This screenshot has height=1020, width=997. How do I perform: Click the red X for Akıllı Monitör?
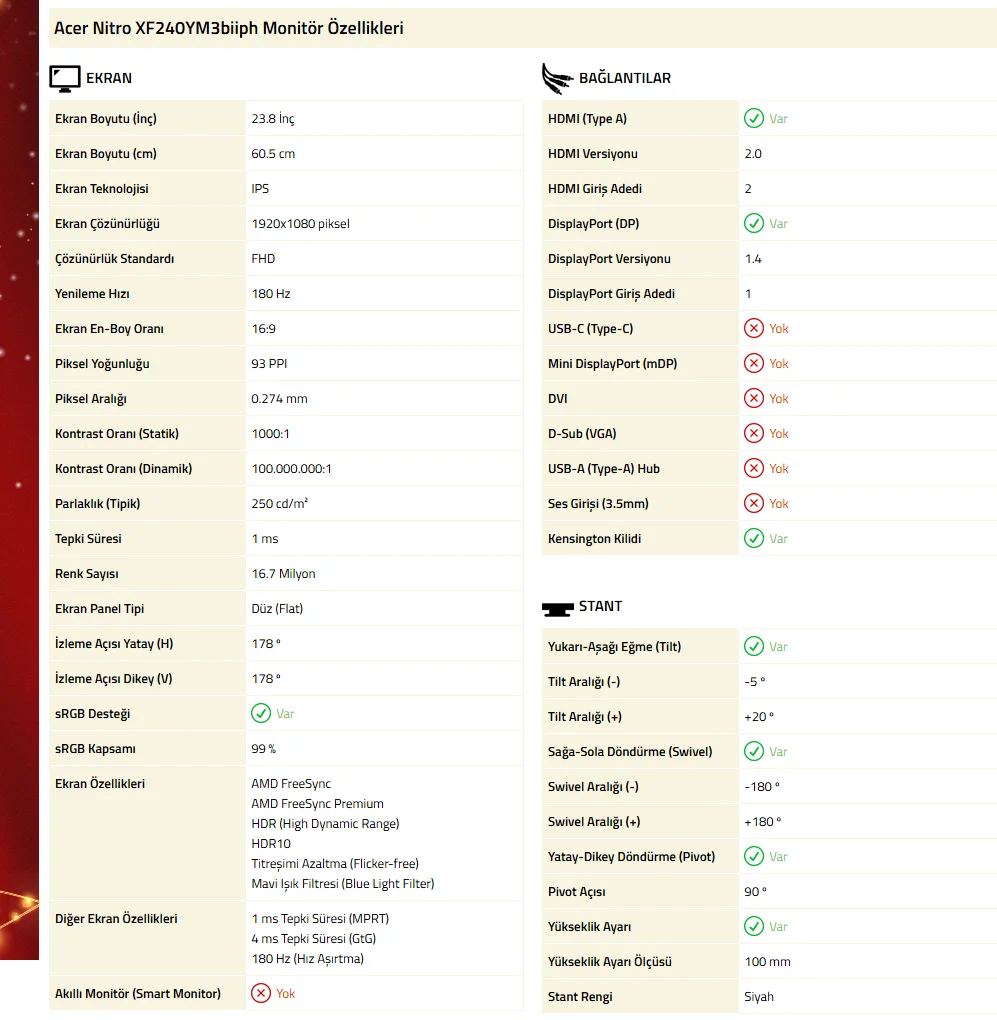[x=261, y=994]
